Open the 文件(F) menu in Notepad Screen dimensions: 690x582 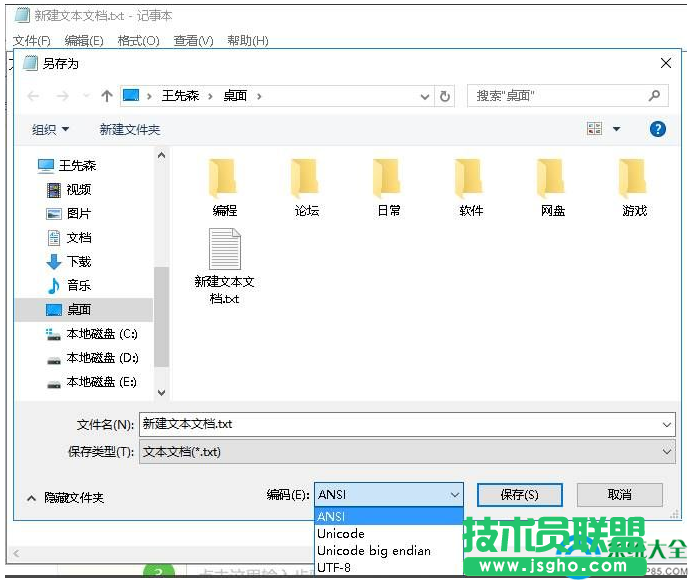[x=32, y=40]
